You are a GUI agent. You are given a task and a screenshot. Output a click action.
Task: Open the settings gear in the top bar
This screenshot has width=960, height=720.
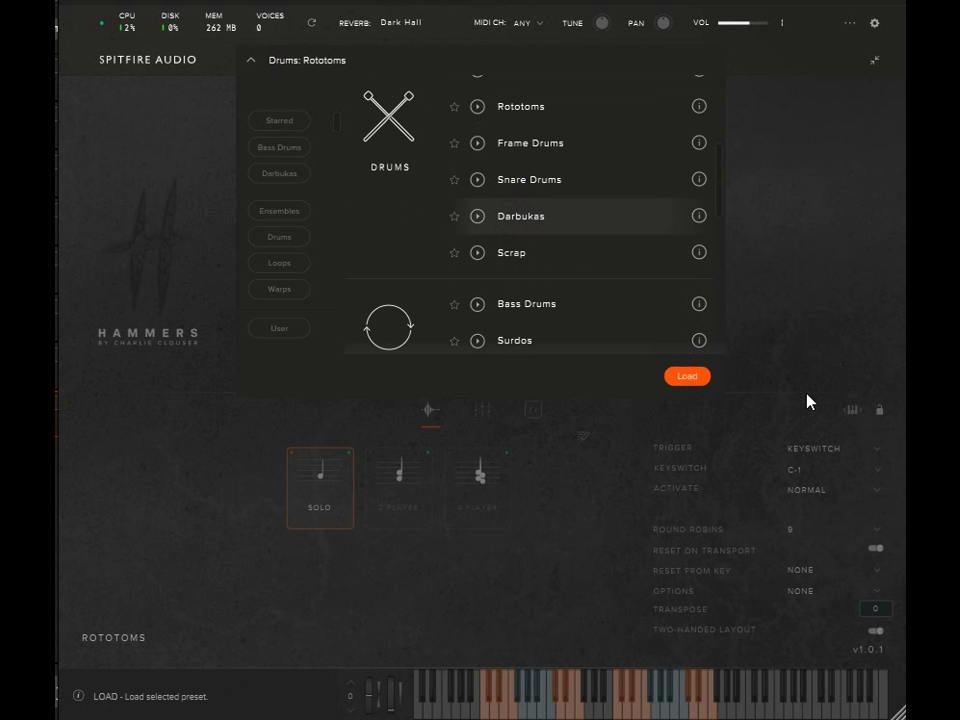click(874, 22)
